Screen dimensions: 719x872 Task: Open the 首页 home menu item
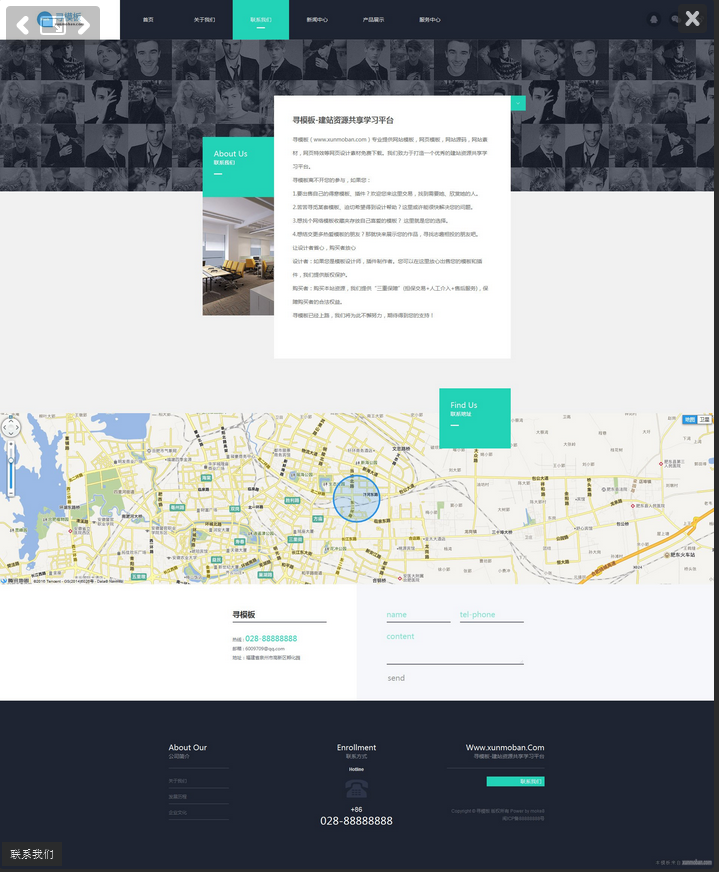(148, 20)
